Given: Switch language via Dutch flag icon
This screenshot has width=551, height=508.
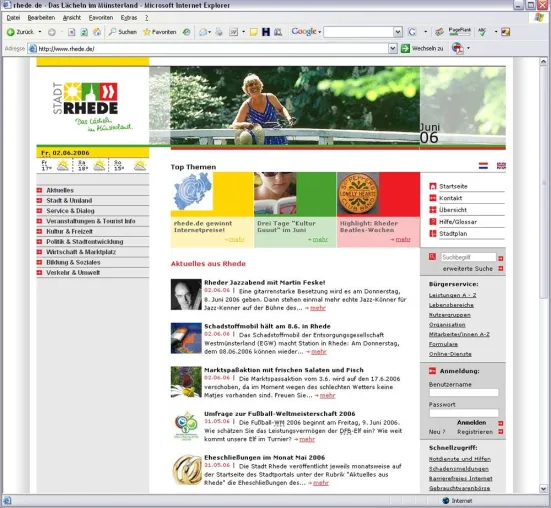Looking at the screenshot, I should tap(483, 165).
